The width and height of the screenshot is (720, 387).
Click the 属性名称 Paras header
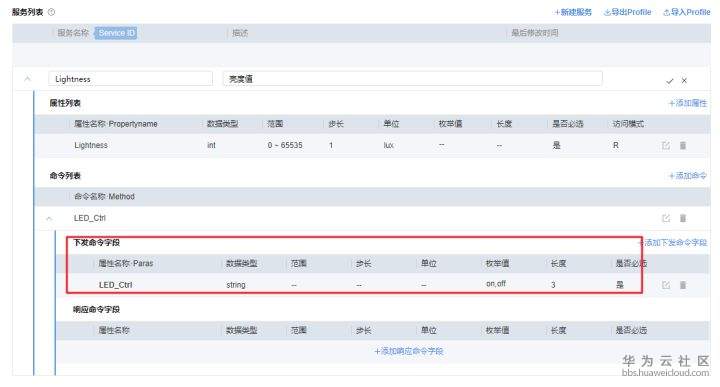[x=126, y=264]
